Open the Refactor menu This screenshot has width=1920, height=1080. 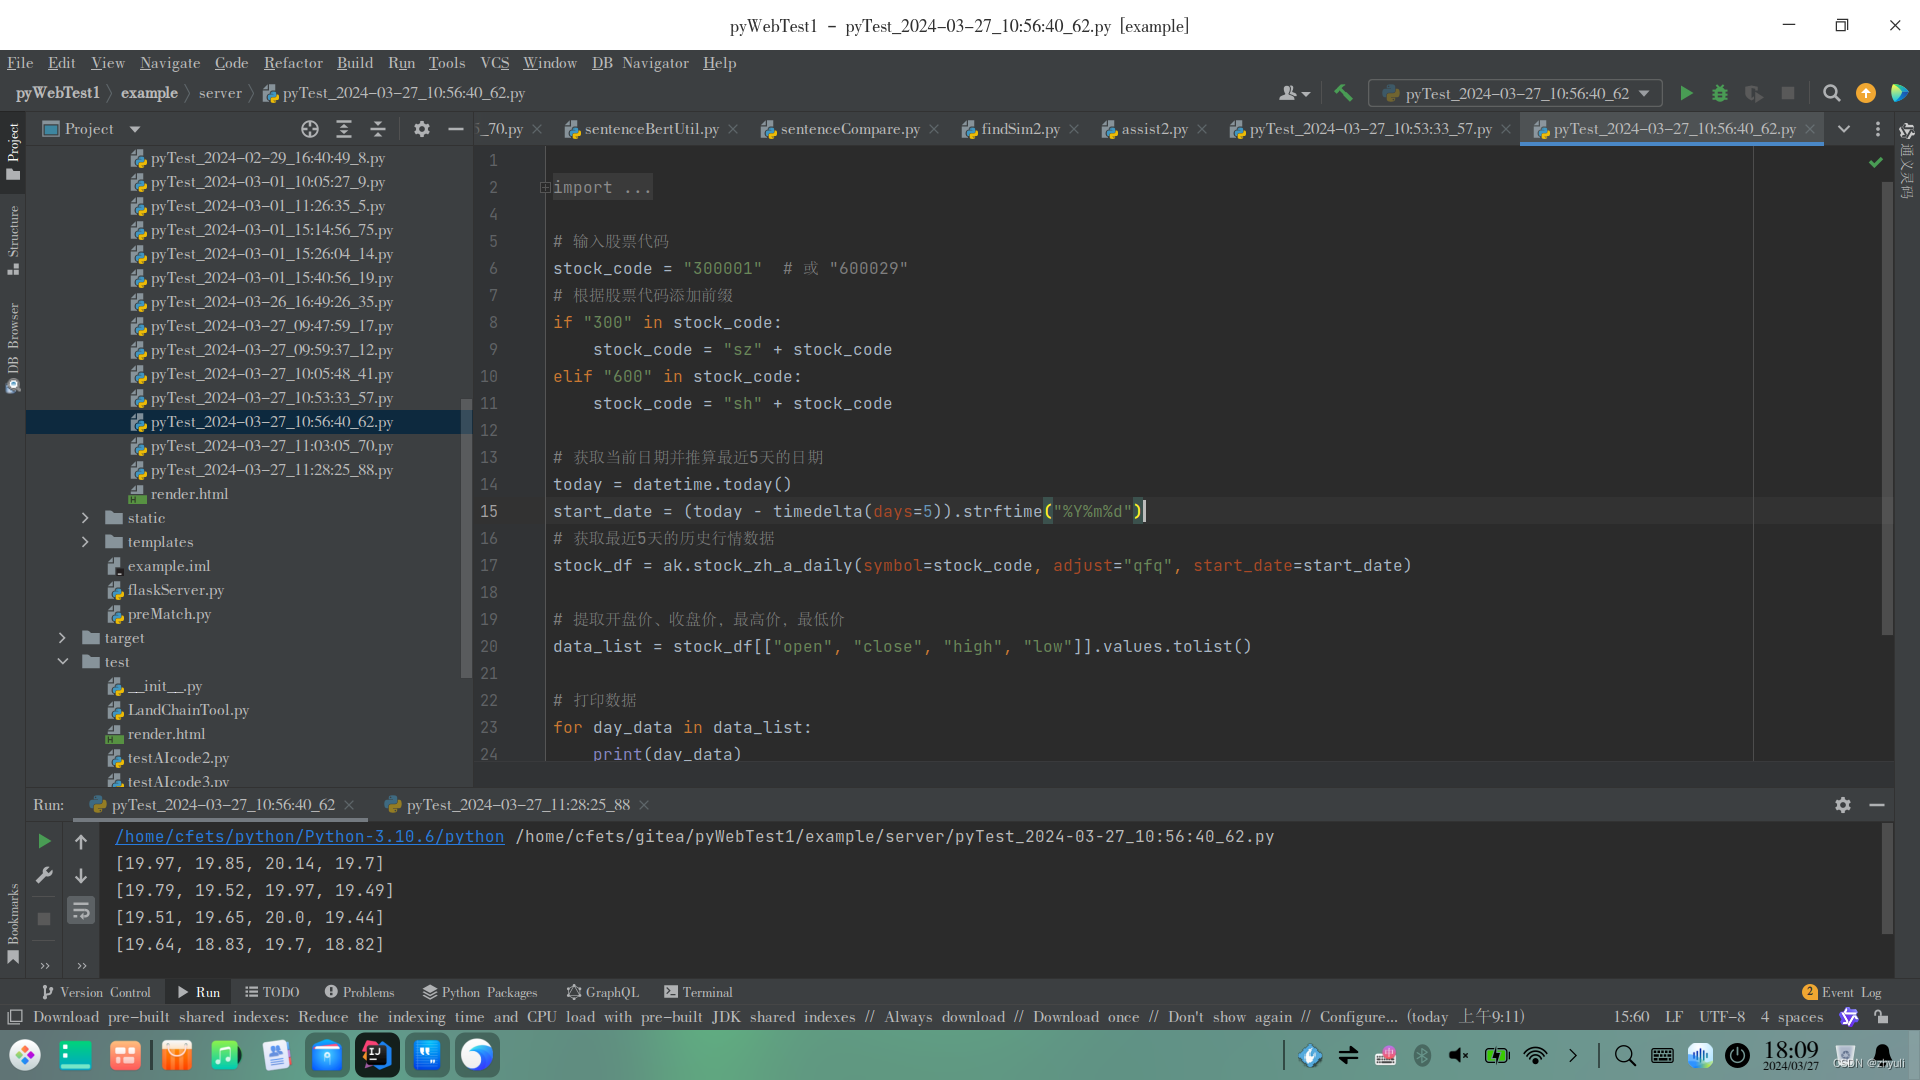293,63
